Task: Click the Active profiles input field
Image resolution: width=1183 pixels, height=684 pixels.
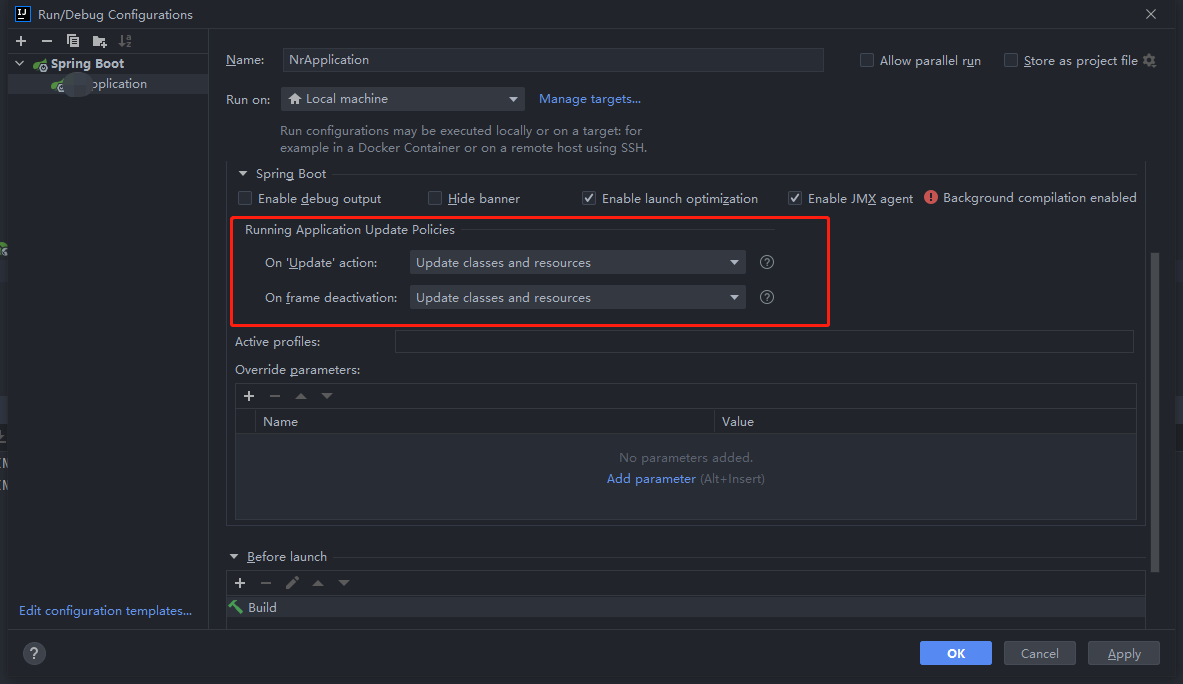Action: click(764, 342)
